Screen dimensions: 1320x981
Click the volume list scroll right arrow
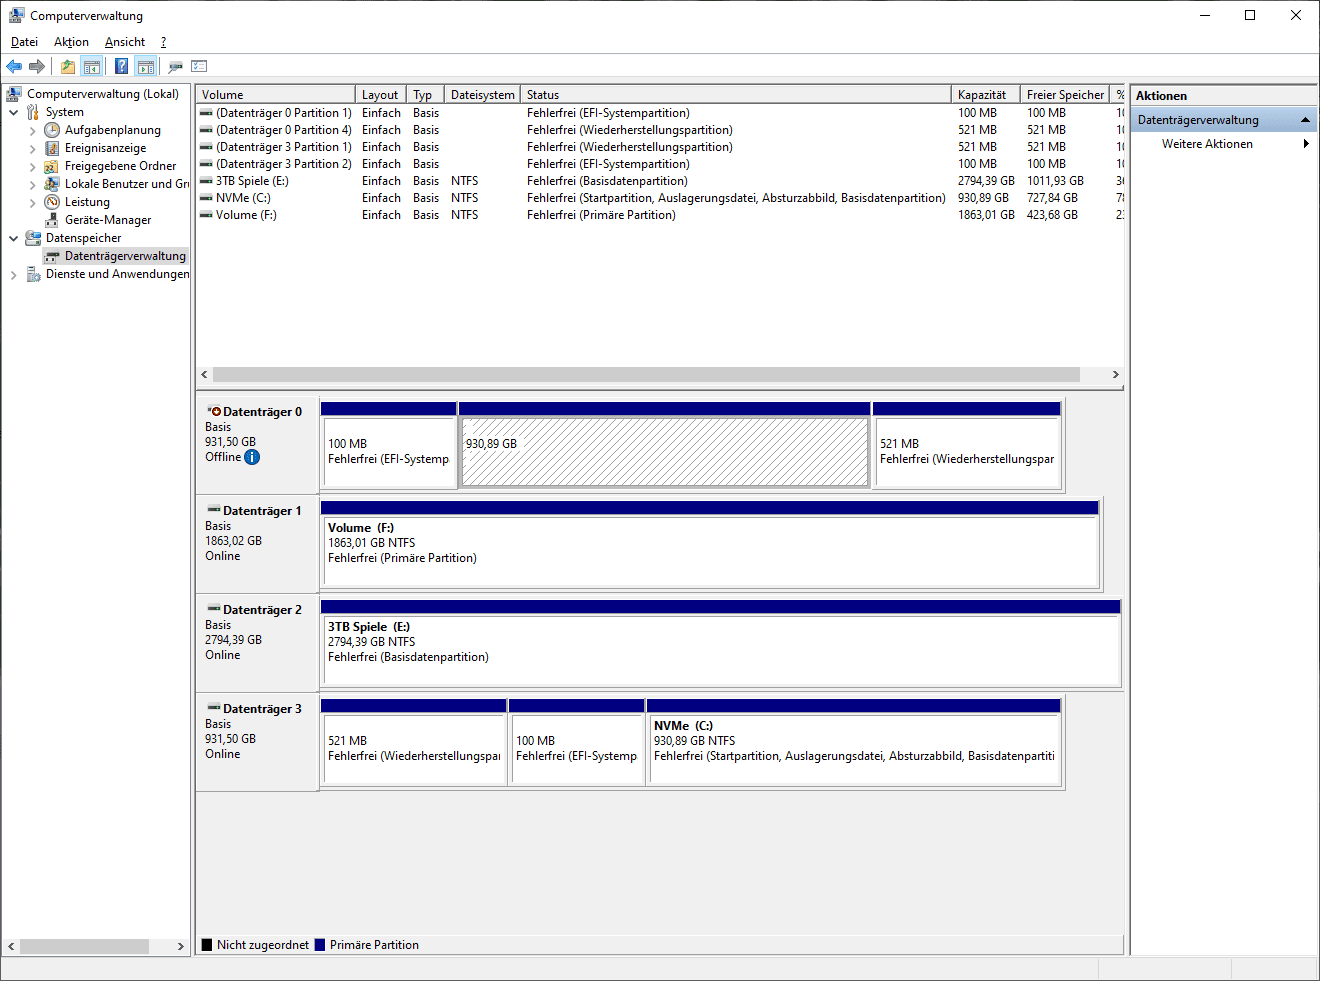point(1116,374)
